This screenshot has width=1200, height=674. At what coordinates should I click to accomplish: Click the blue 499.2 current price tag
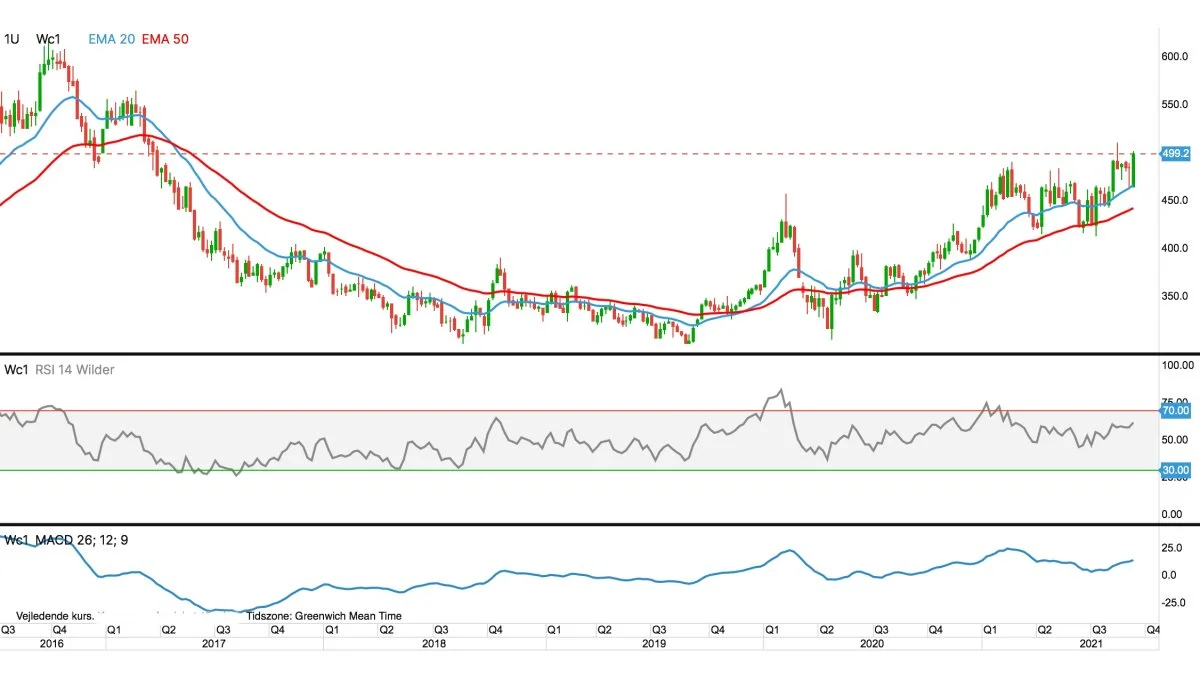1175,154
